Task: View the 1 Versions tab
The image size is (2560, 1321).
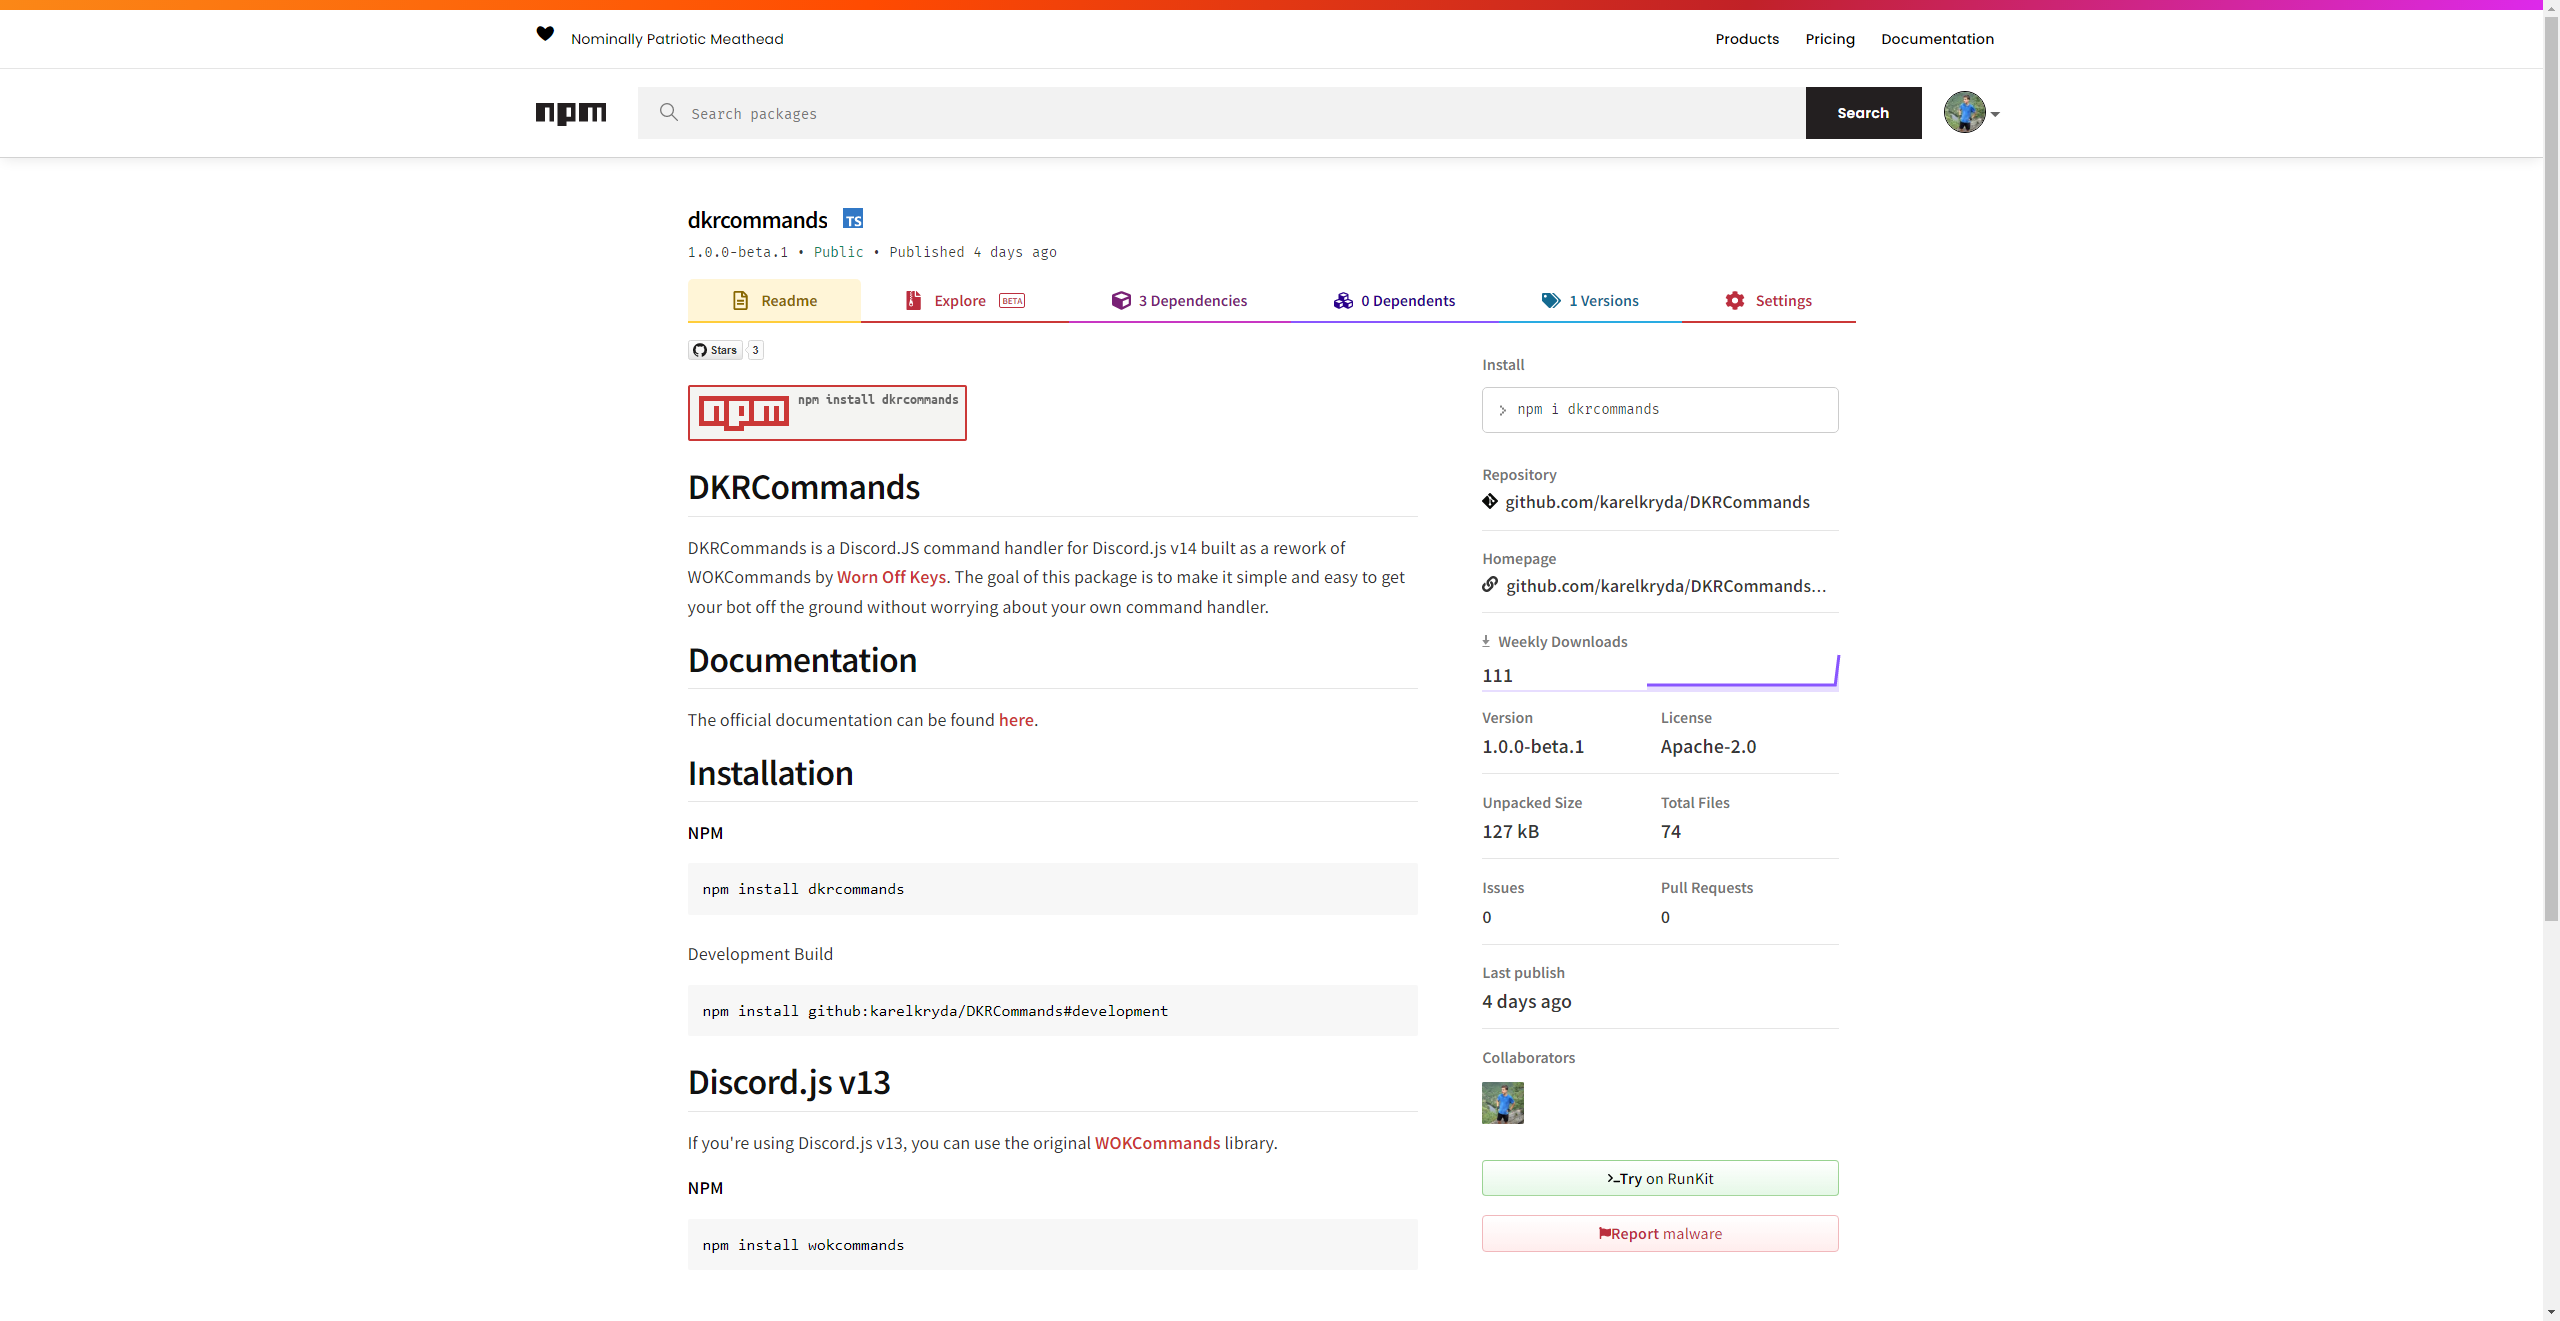Action: pos(1590,301)
